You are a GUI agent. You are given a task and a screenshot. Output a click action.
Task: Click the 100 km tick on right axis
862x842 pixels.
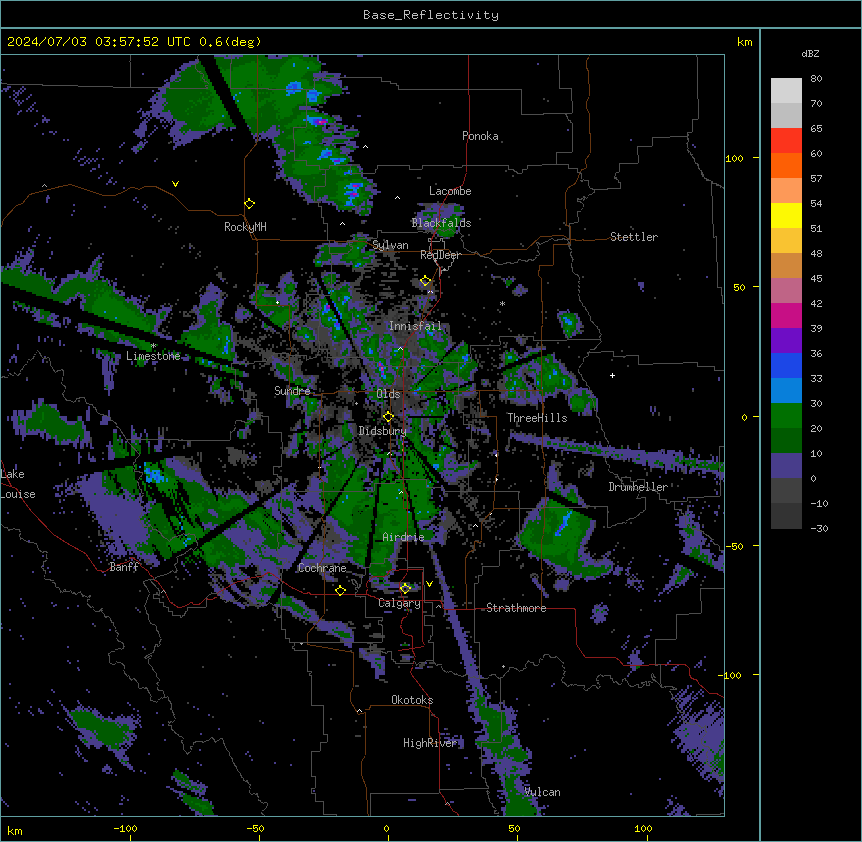(x=734, y=158)
